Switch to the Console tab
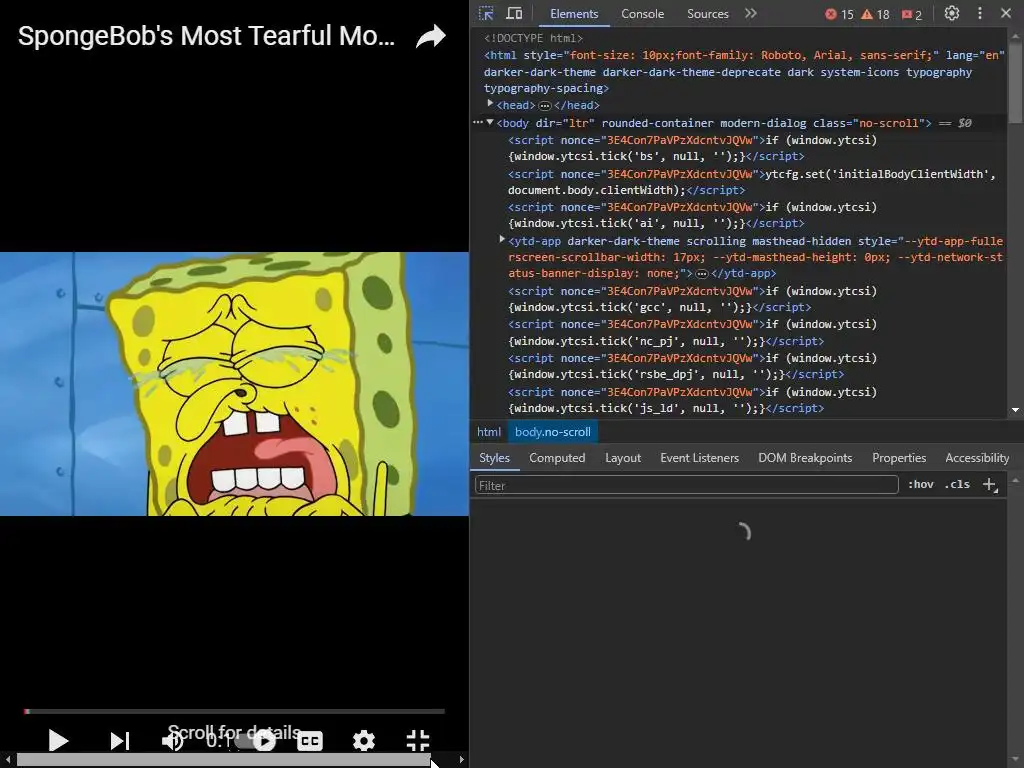 tap(643, 14)
